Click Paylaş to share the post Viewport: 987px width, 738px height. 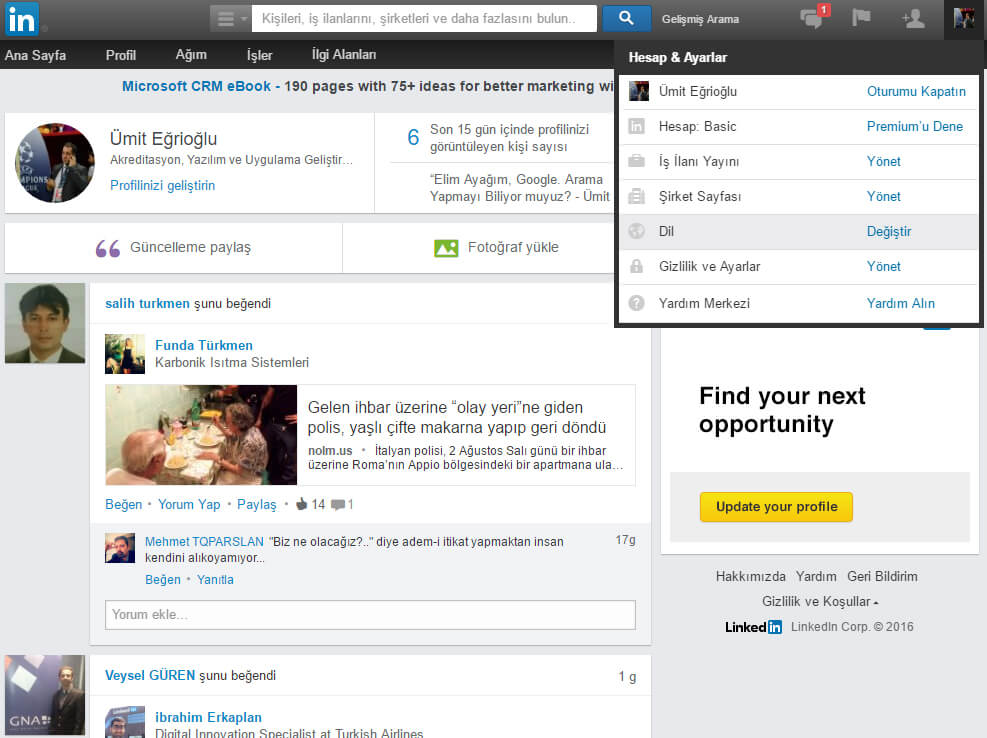click(x=256, y=504)
